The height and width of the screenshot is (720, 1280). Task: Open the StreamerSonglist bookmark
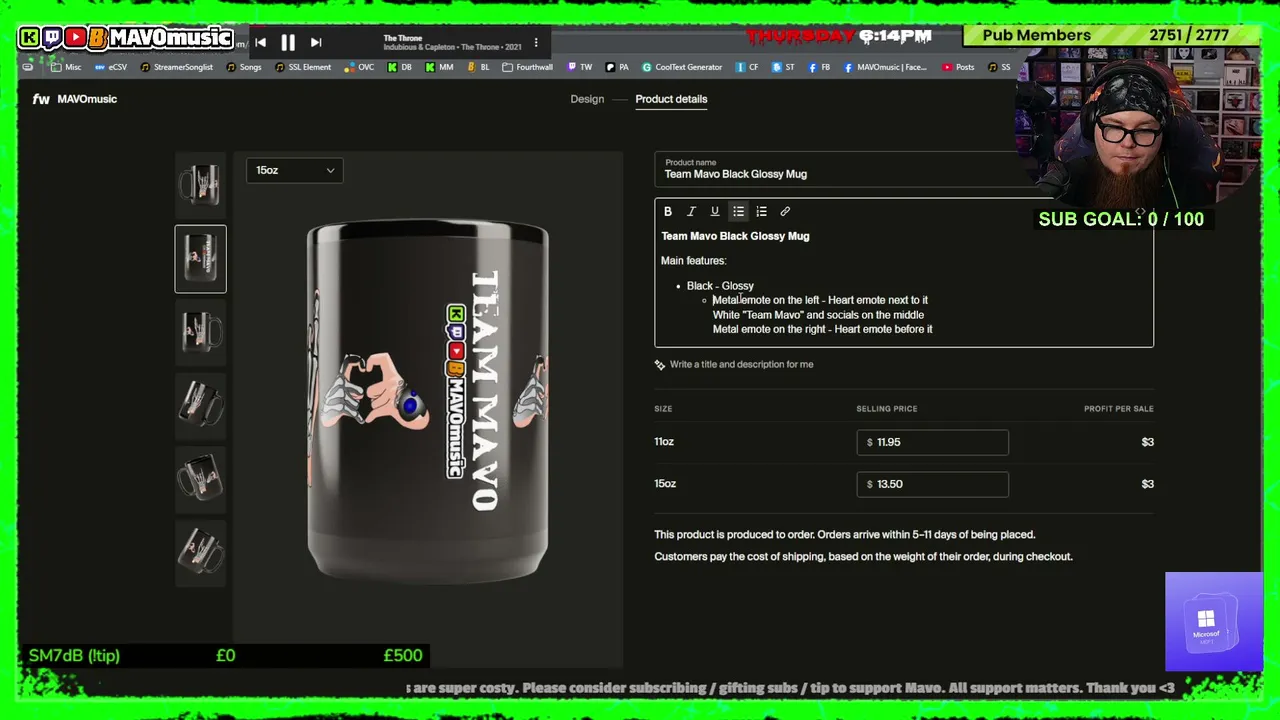click(x=176, y=67)
